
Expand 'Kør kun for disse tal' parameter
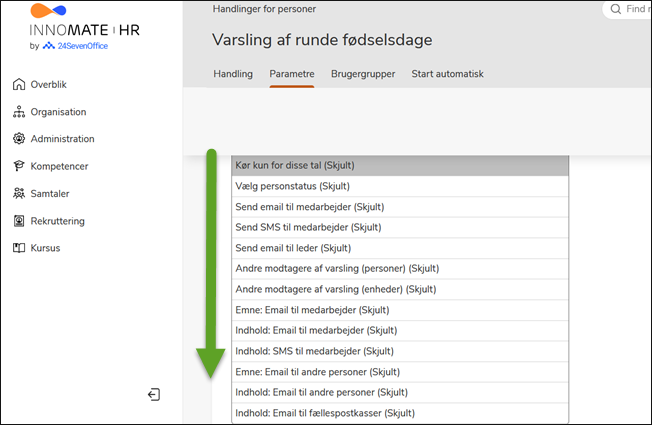399,165
